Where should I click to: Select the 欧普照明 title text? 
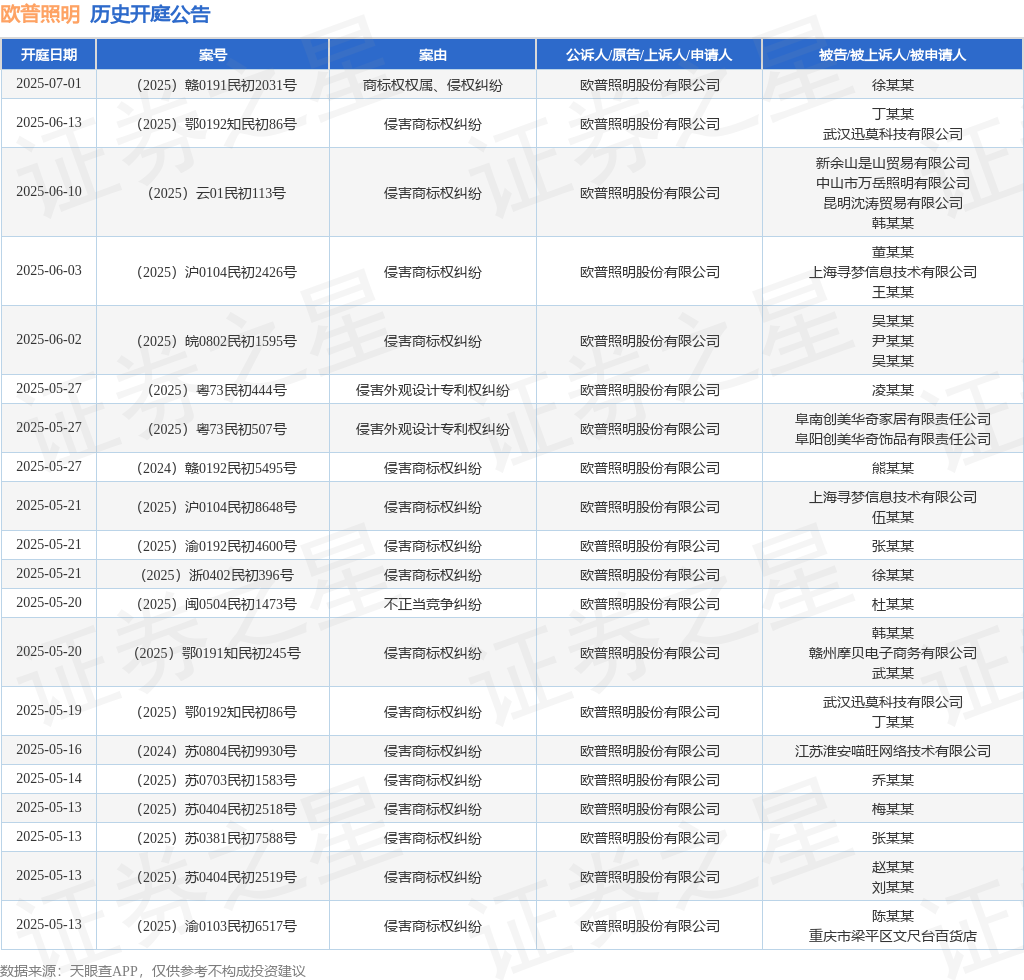pos(40,14)
